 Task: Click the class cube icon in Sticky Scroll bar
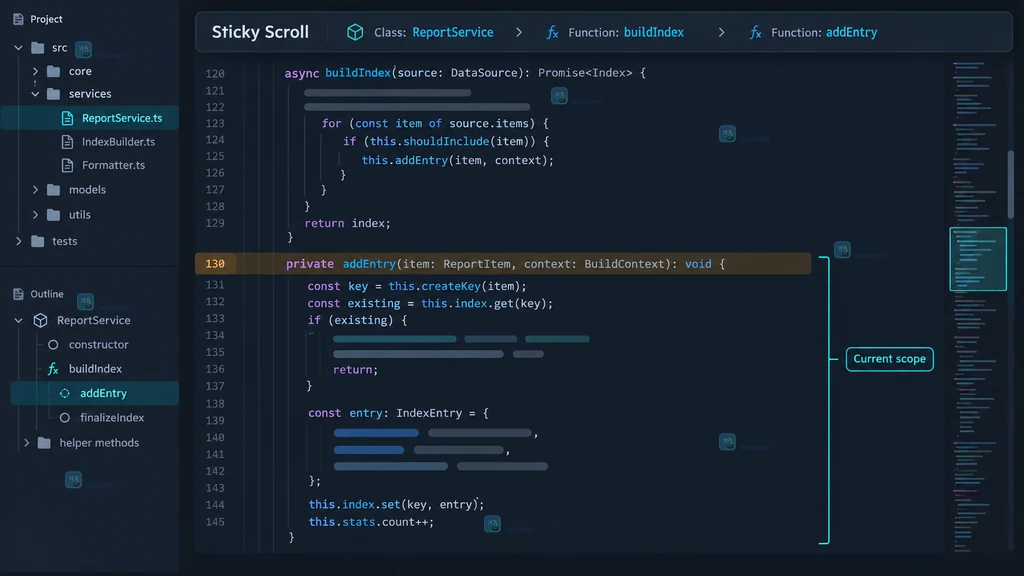pyautogui.click(x=355, y=32)
